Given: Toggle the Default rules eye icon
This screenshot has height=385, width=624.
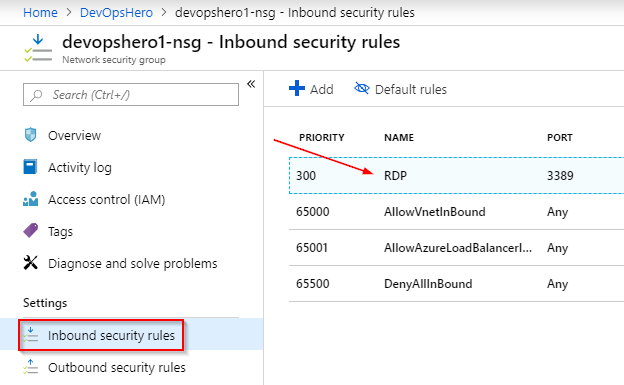Looking at the screenshot, I should click(x=362, y=88).
